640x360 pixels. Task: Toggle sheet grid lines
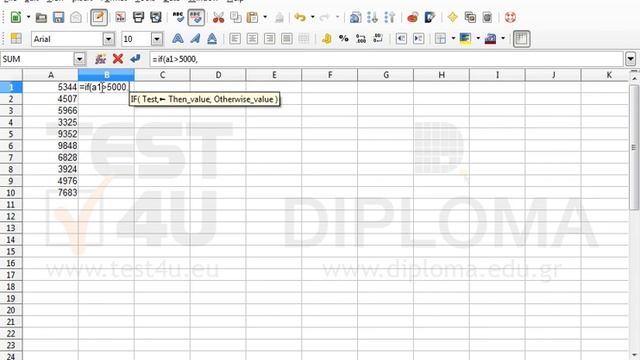click(x=522, y=39)
